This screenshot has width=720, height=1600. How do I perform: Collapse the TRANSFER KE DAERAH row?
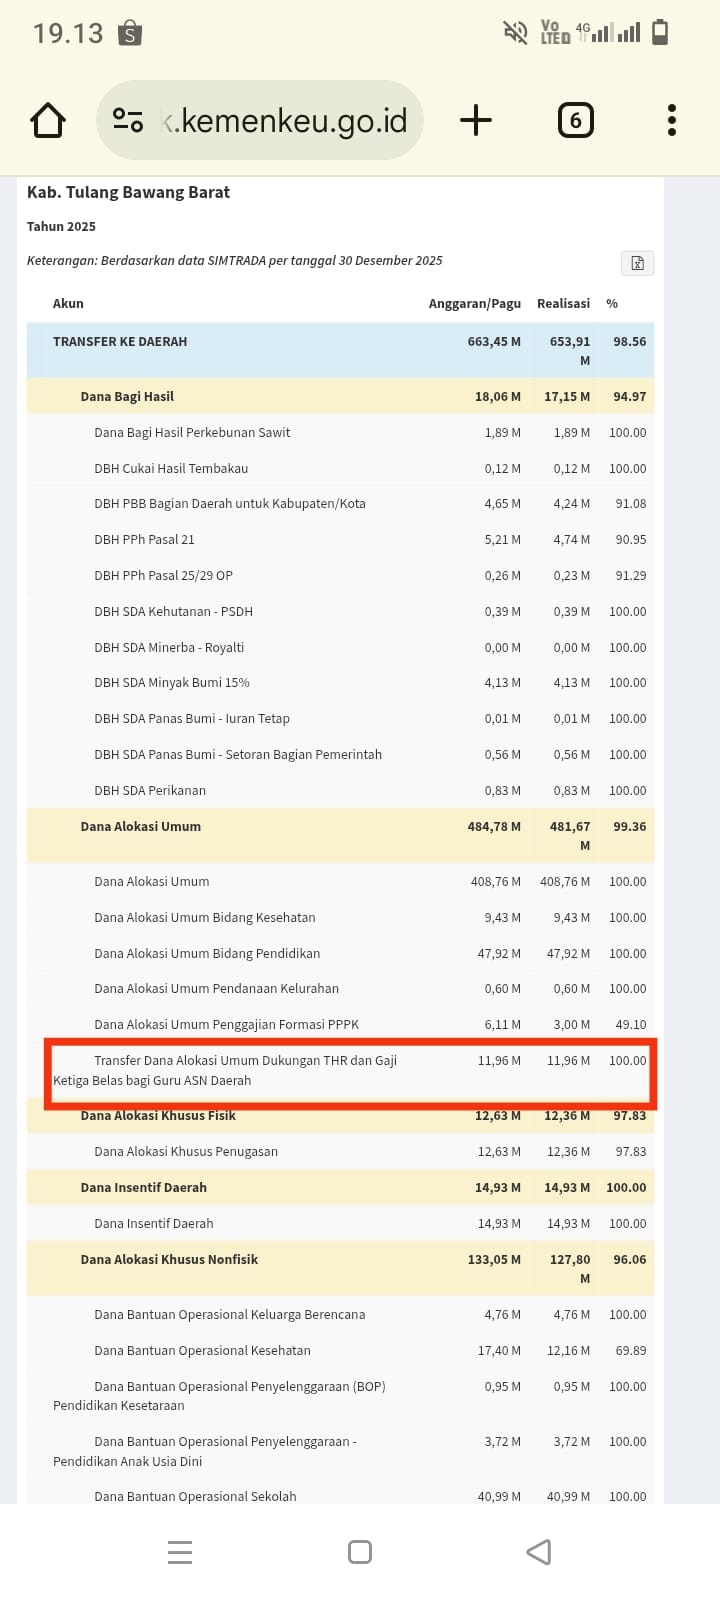pos(120,342)
